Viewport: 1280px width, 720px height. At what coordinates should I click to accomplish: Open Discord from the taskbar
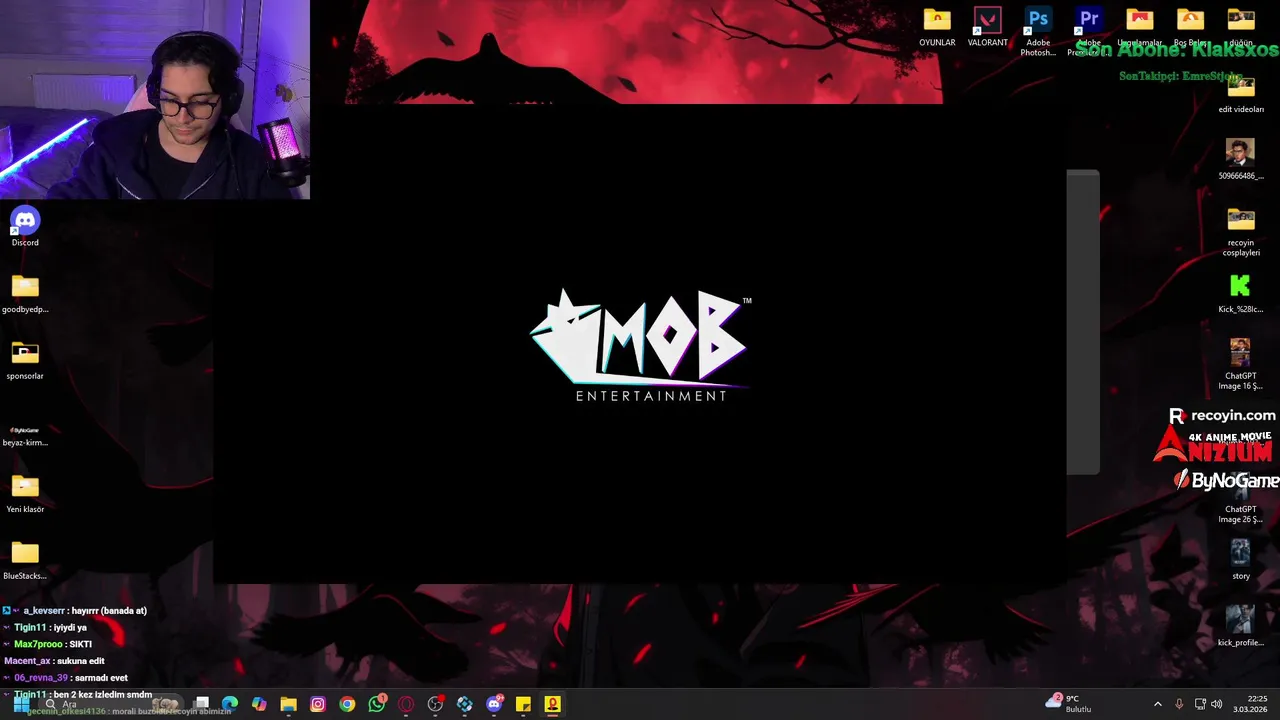point(494,704)
